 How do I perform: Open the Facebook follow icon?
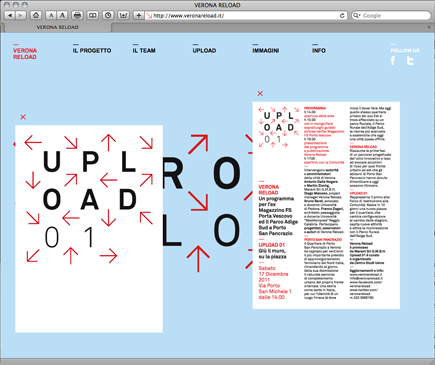(x=393, y=61)
